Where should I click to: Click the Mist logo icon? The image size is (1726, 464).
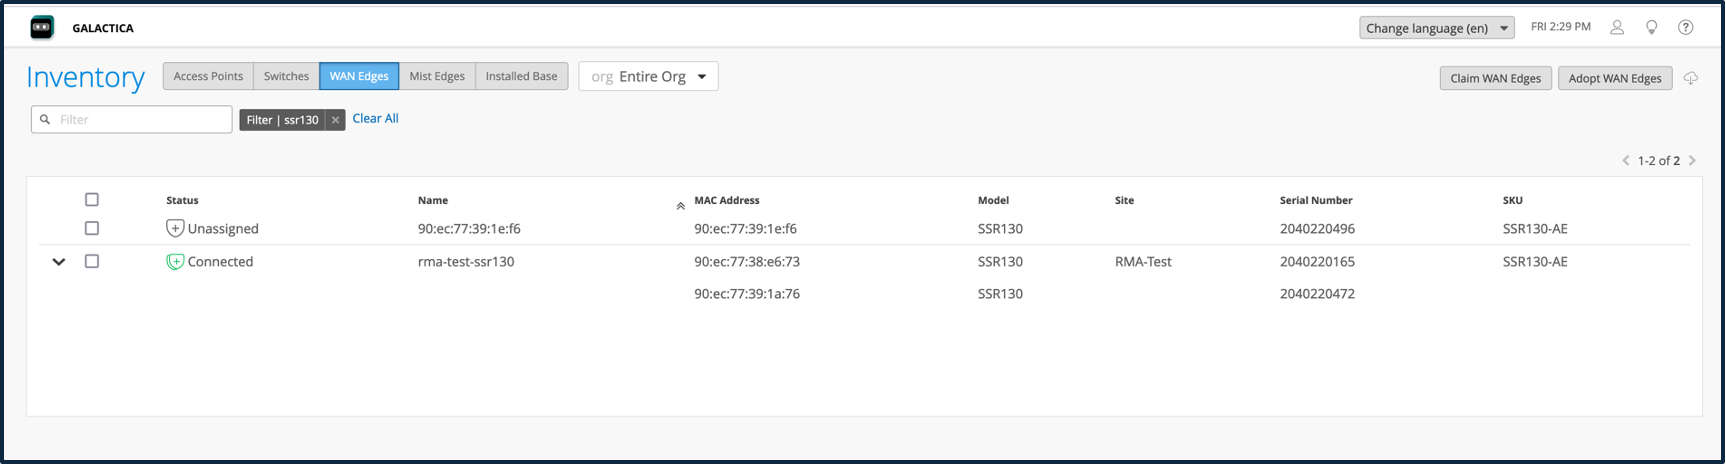point(42,28)
